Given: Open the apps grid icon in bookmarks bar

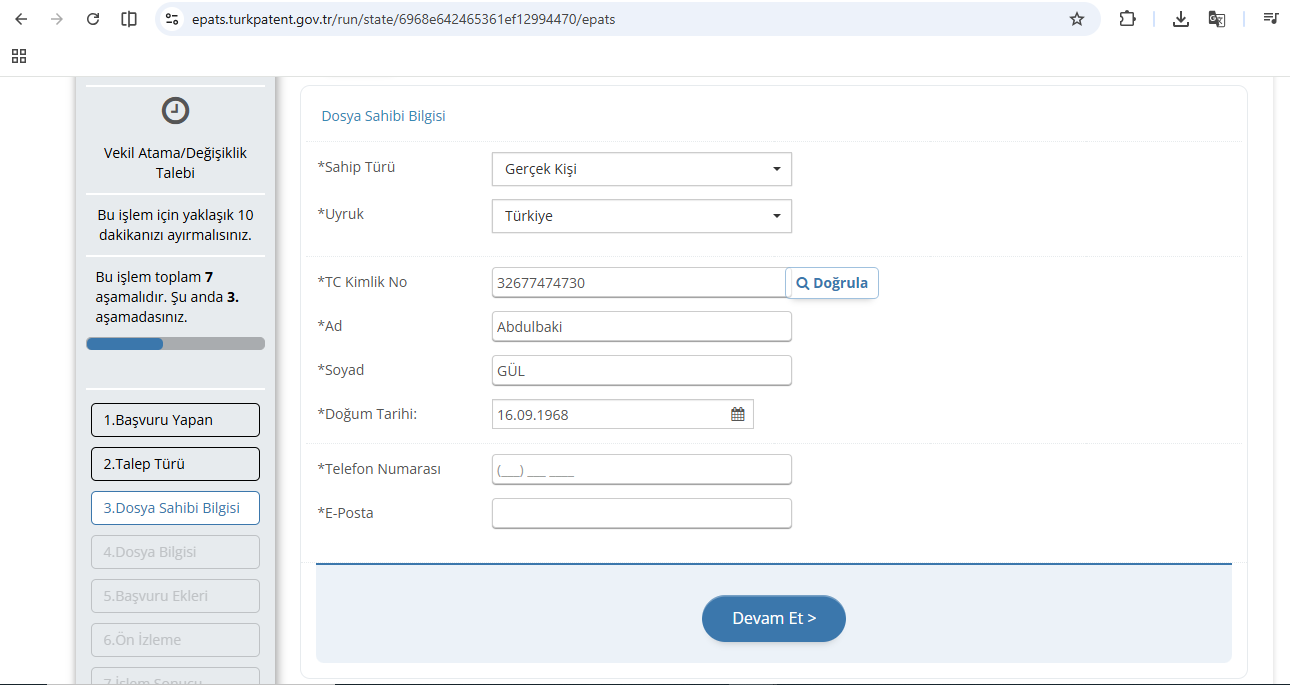Looking at the screenshot, I should [19, 56].
